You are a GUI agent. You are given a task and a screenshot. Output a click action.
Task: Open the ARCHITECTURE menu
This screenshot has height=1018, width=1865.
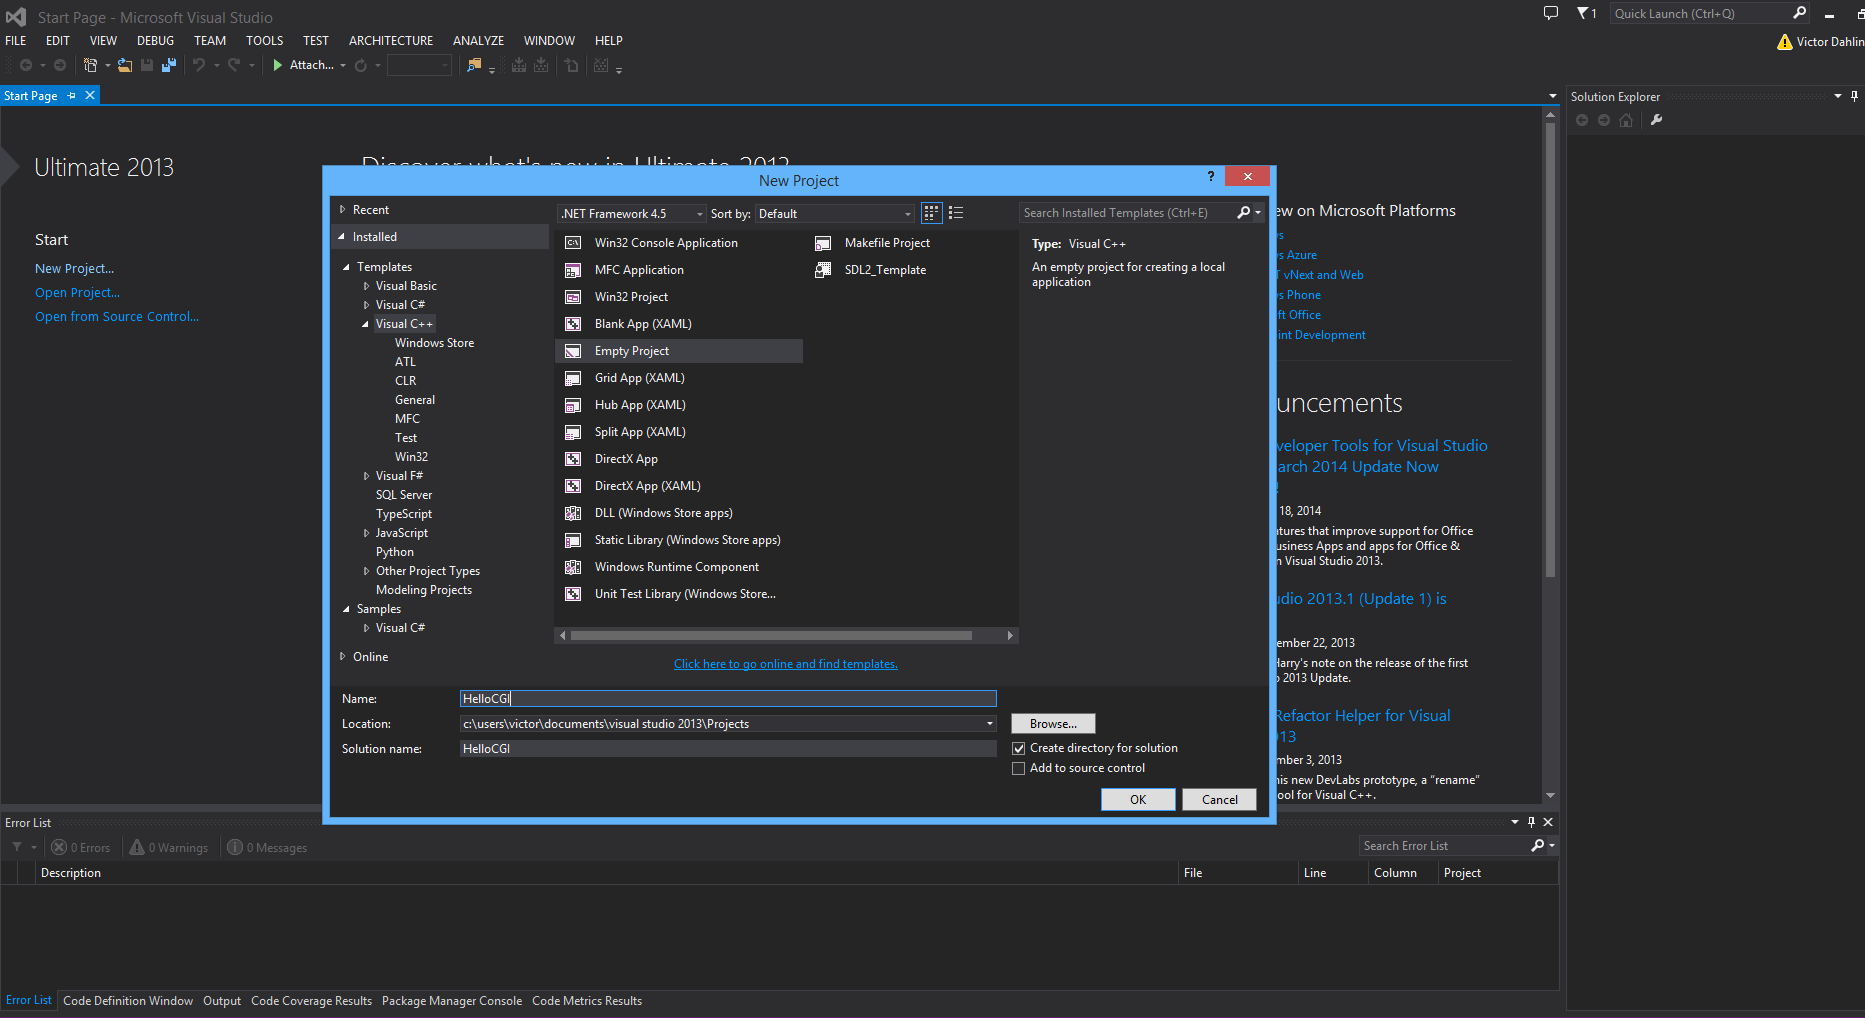click(391, 41)
